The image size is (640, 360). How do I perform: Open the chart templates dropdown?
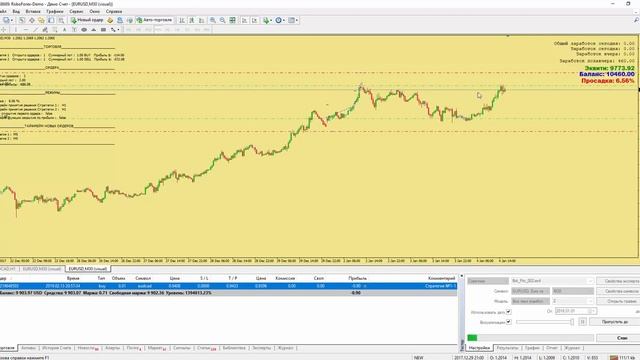coord(293,20)
